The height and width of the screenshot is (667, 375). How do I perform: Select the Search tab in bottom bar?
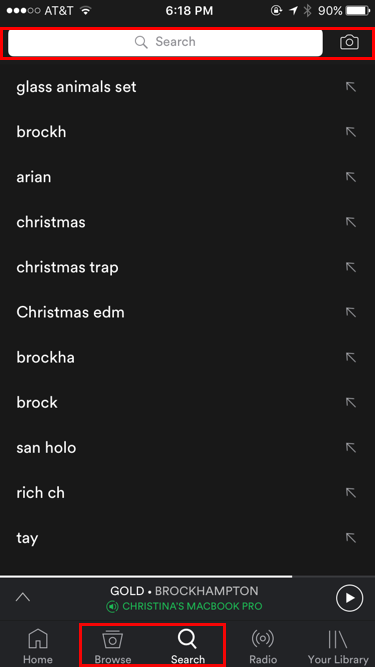pos(188,645)
